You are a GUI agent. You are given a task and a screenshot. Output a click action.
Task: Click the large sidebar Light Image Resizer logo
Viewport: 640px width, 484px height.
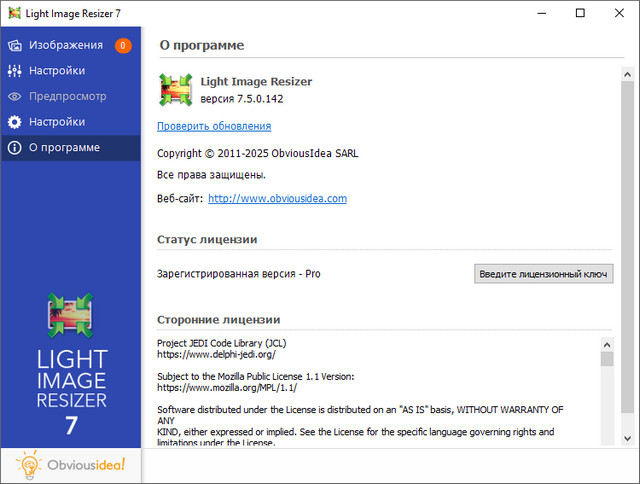pyautogui.click(x=71, y=315)
